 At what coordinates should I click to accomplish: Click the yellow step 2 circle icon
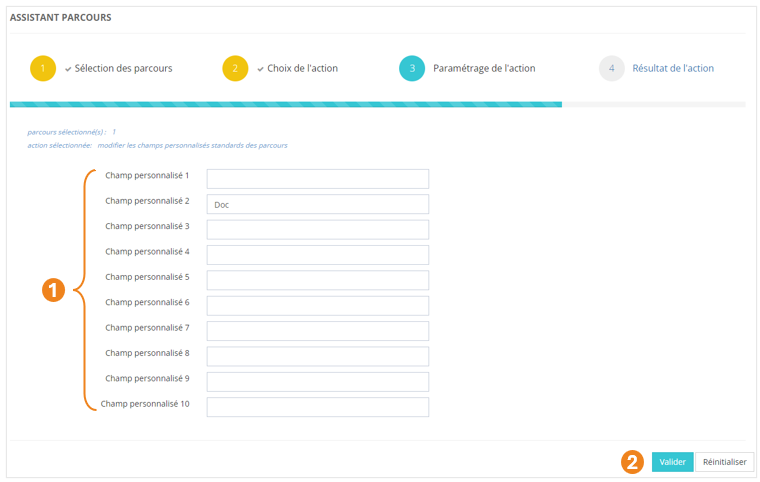pos(235,69)
